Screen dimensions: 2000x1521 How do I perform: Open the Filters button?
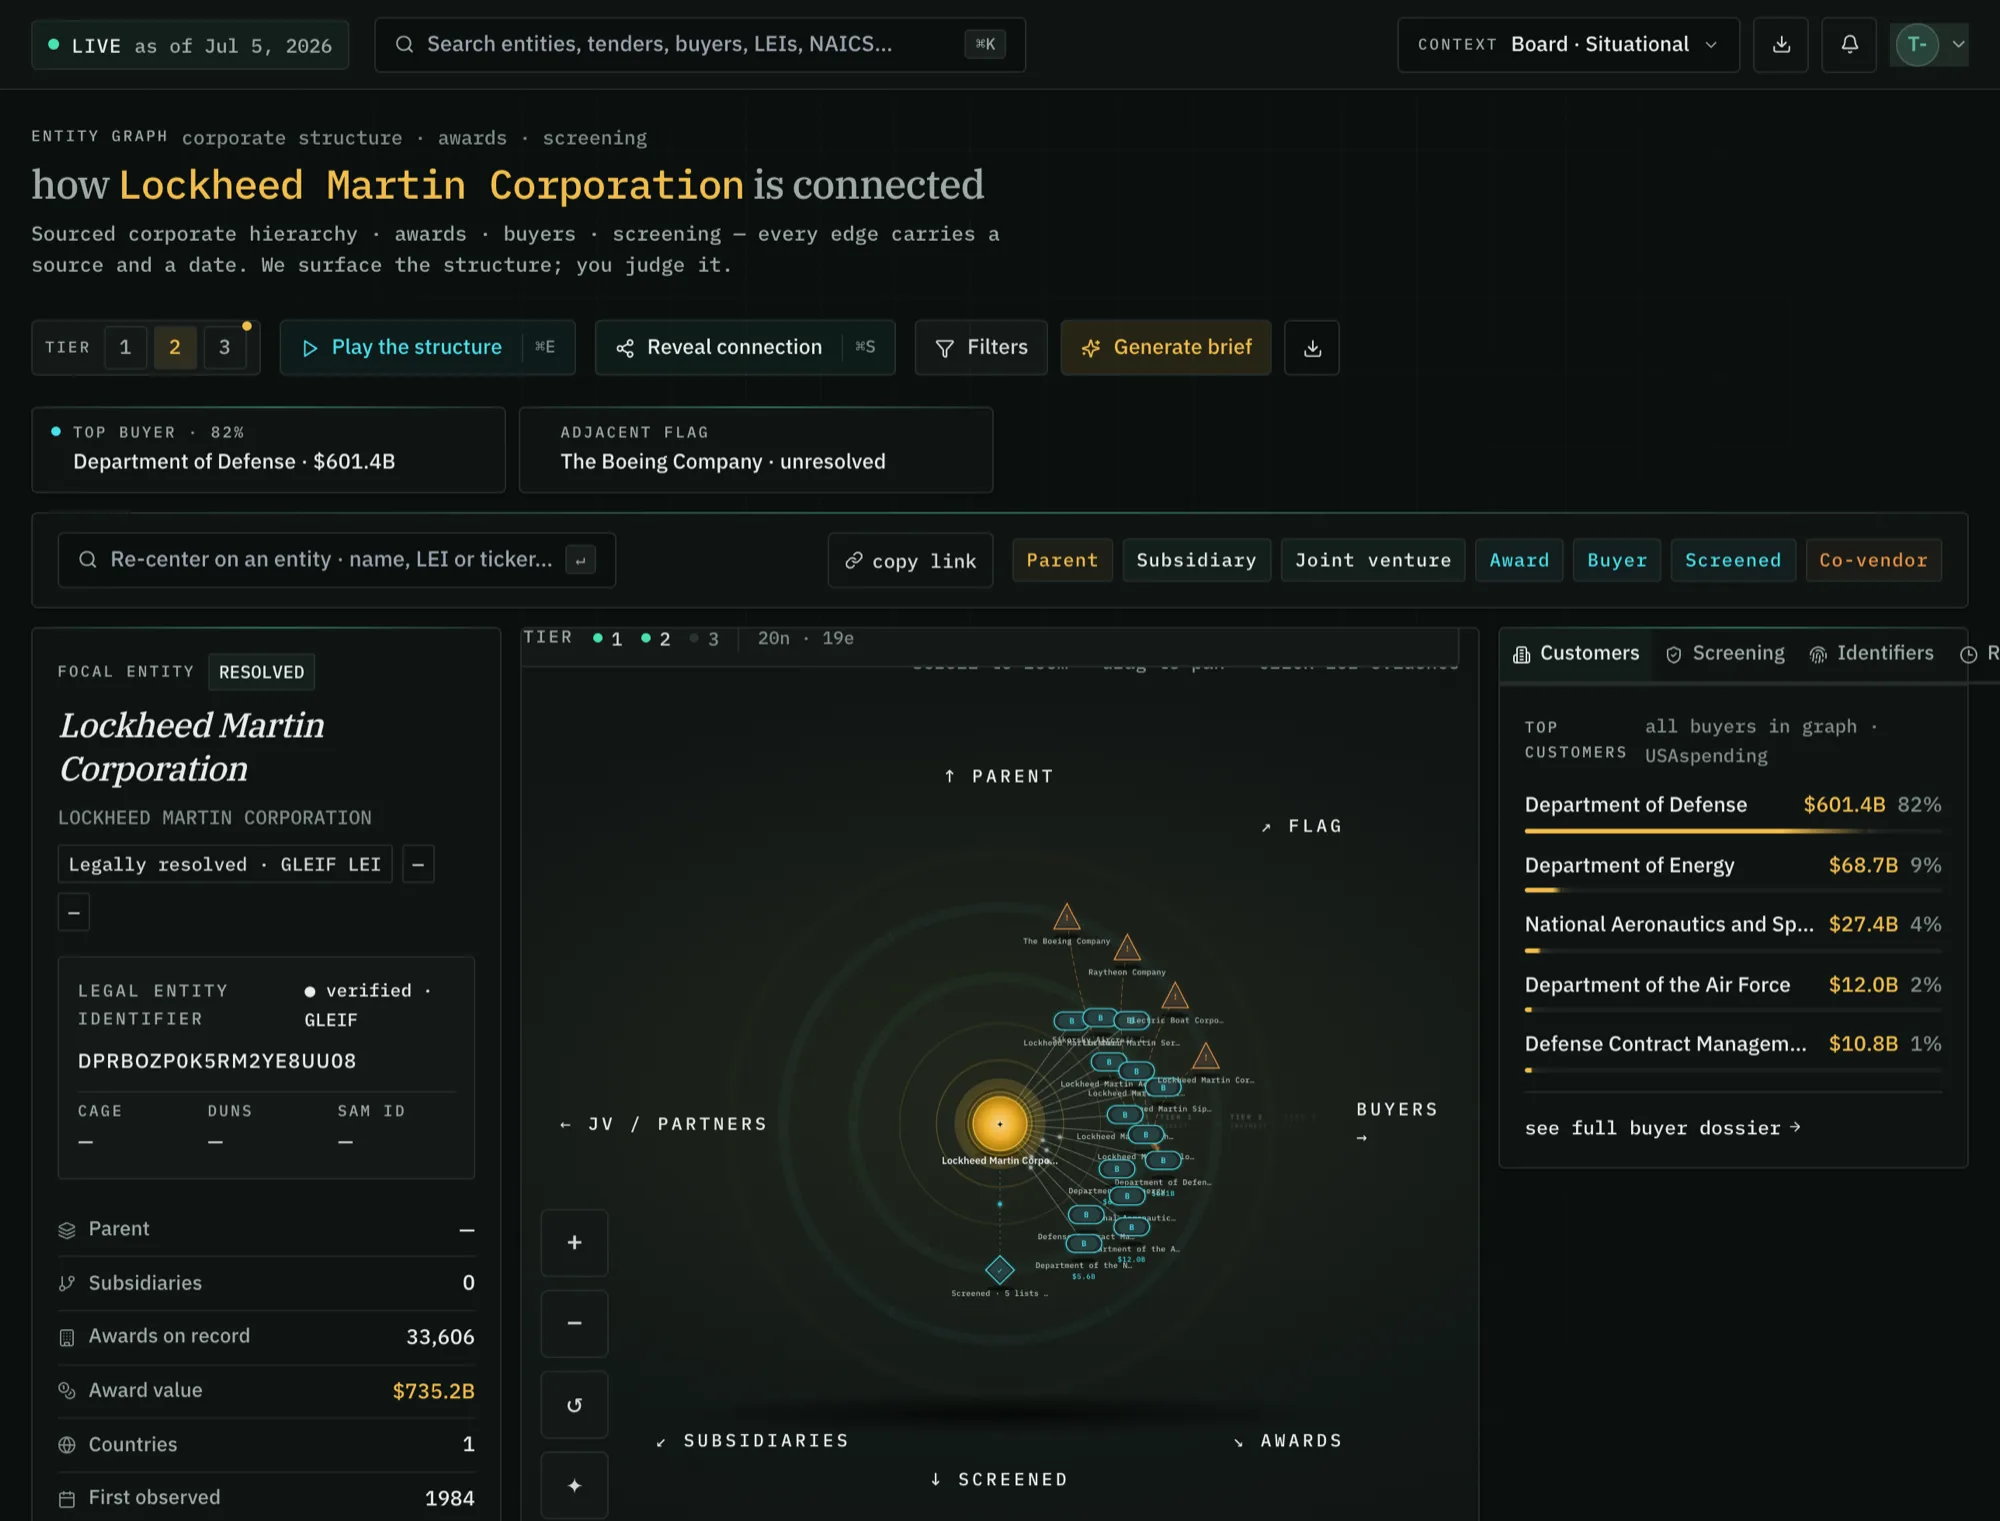point(981,347)
